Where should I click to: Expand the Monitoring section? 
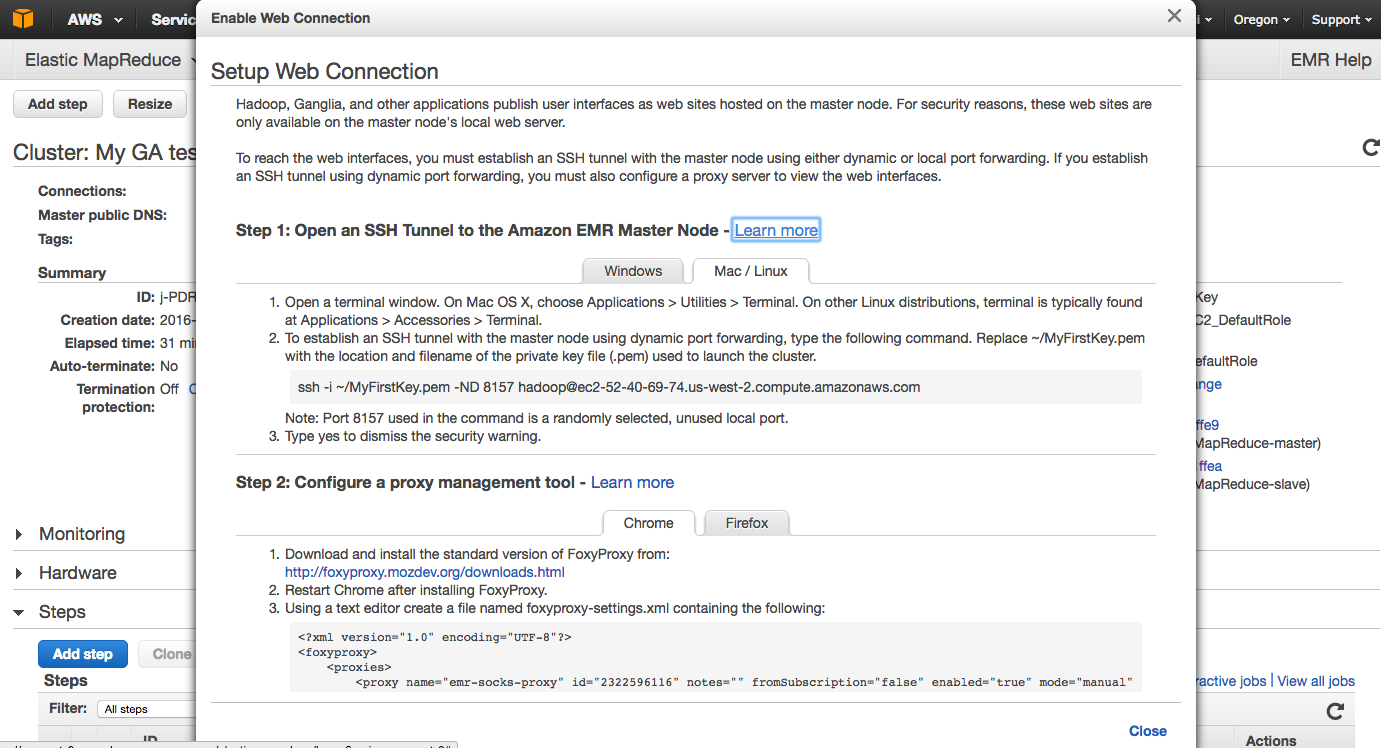pyautogui.click(x=19, y=534)
